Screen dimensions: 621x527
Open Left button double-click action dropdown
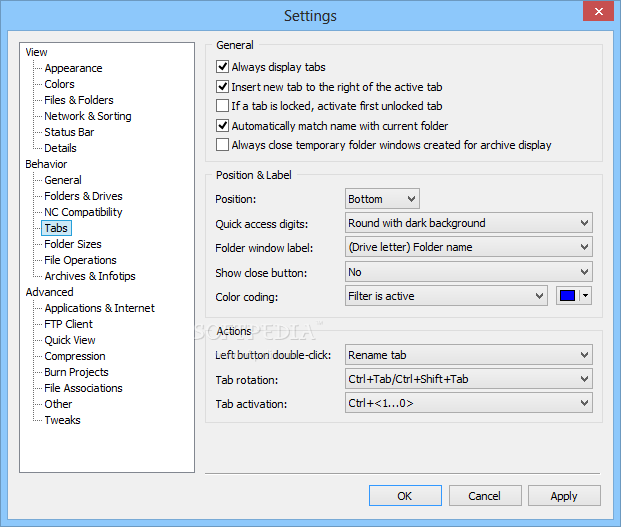(469, 355)
